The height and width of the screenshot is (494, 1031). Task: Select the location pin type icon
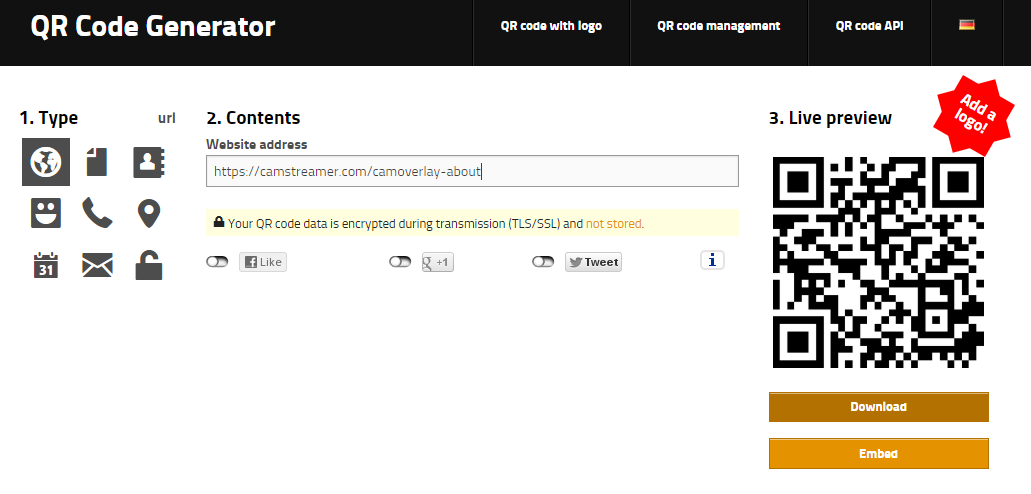[x=149, y=213]
